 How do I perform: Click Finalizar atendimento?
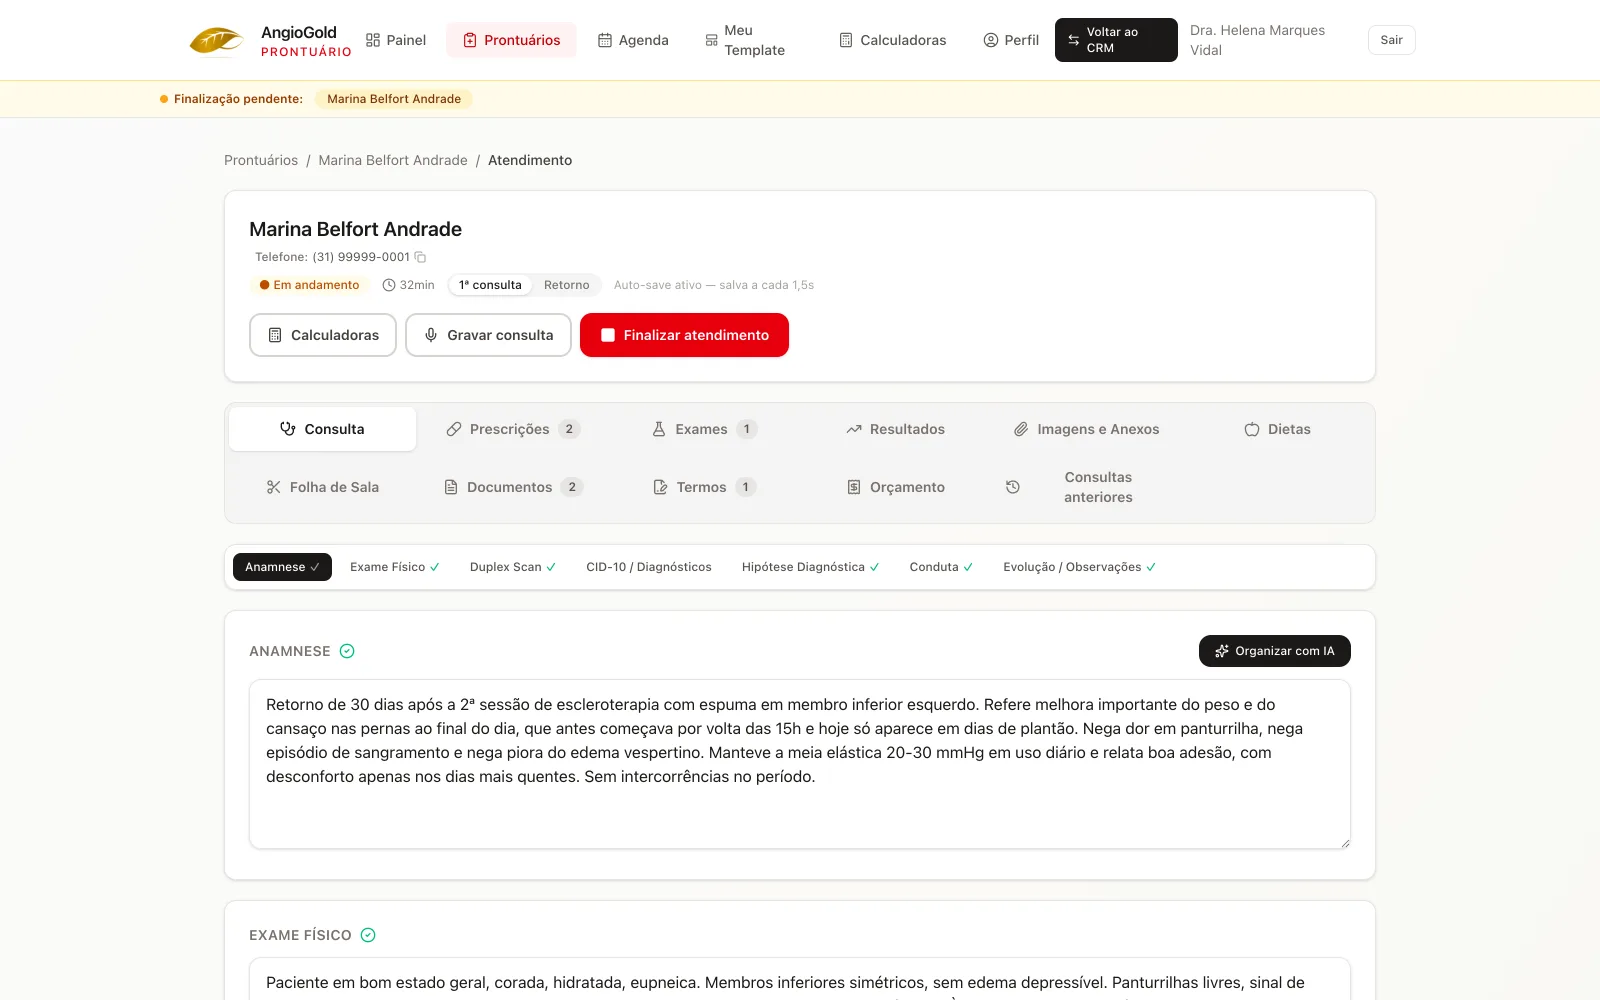684,335
